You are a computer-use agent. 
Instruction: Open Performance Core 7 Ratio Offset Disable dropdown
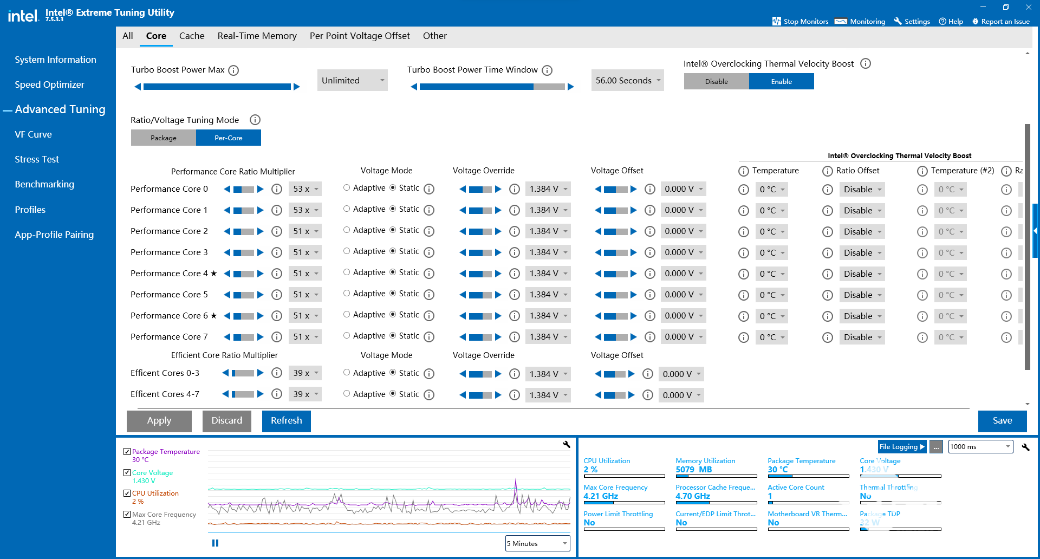click(x=862, y=338)
